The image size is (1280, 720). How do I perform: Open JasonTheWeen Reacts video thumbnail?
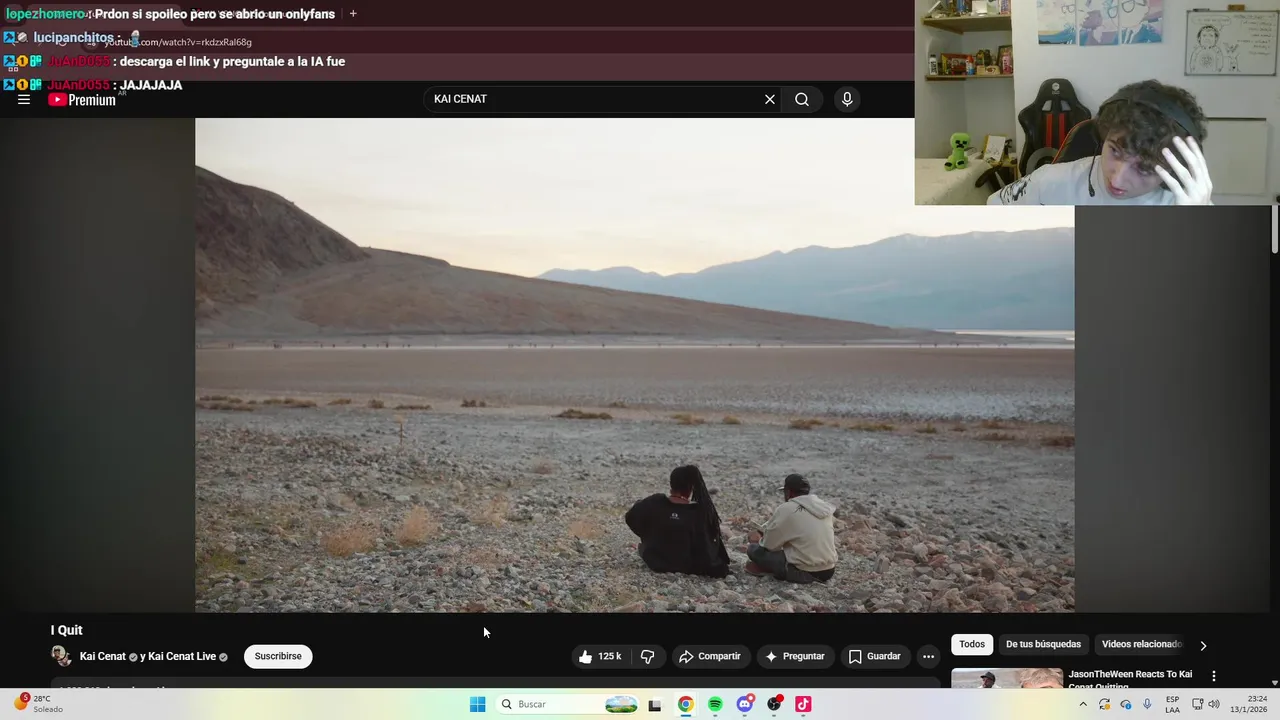1007,678
